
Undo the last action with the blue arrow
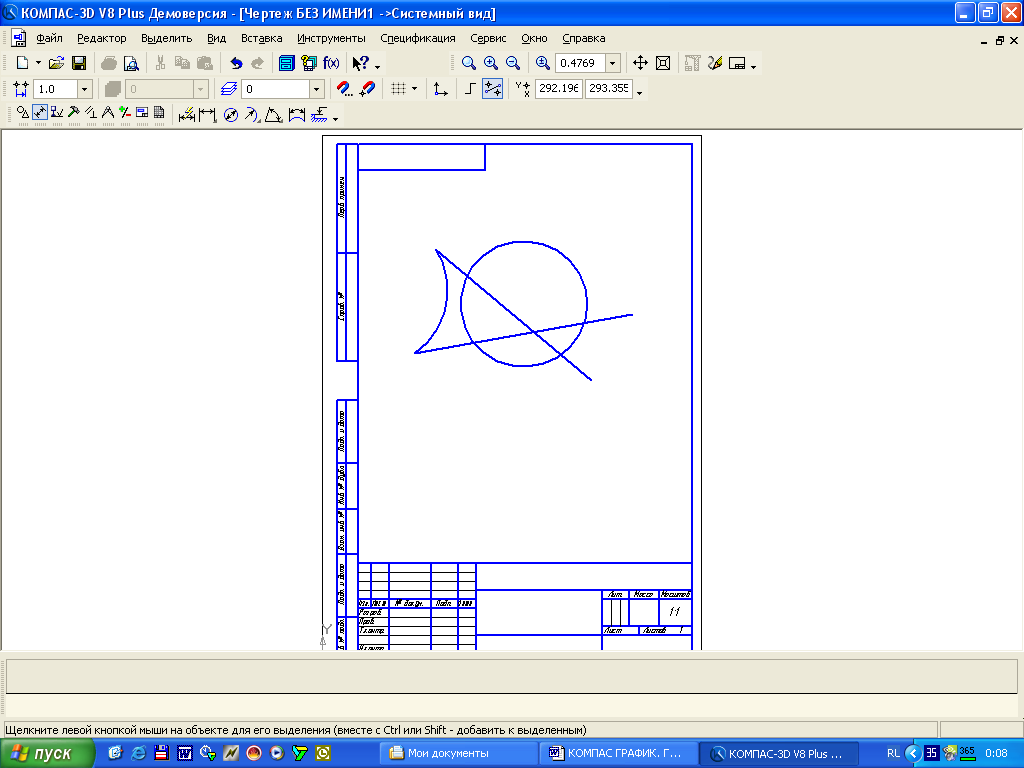coord(236,63)
